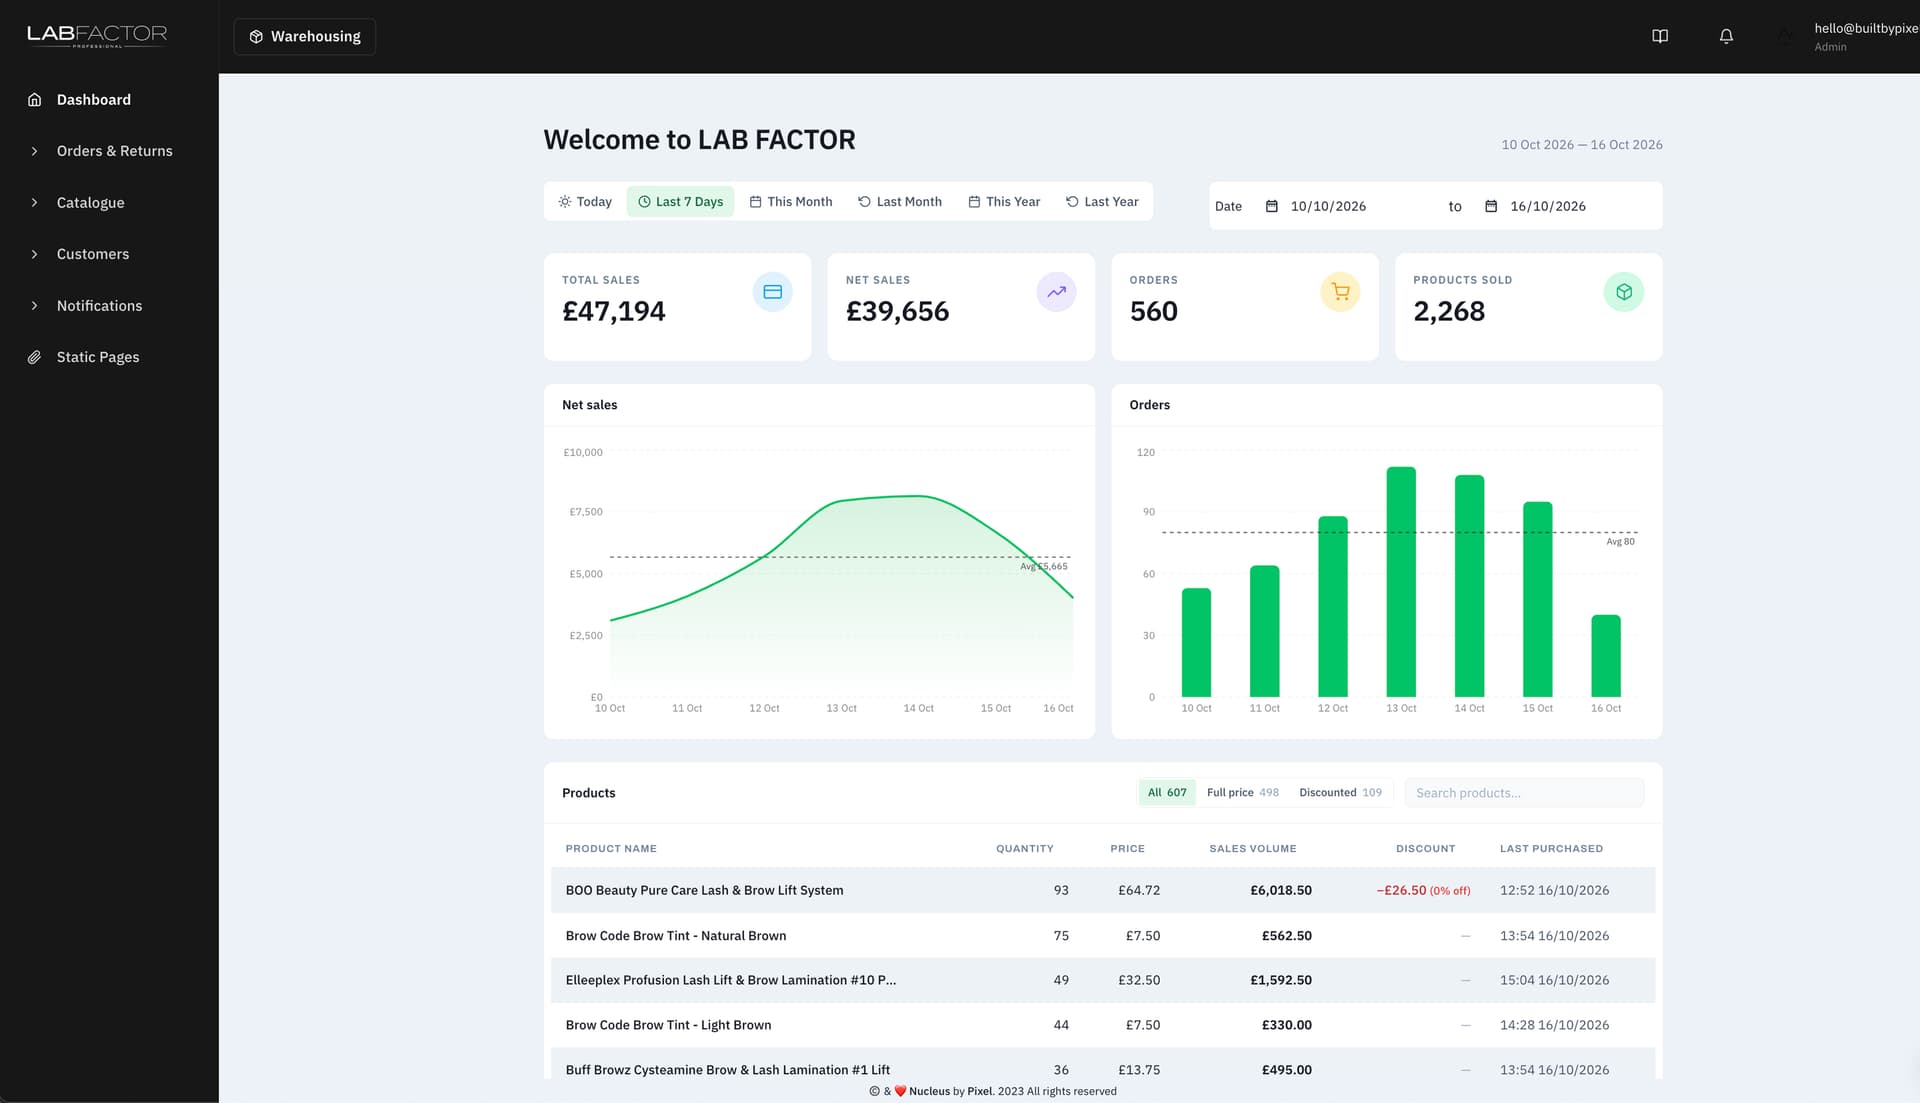1920x1103 pixels.
Task: Select the Last Year range filter
Action: [x=1102, y=201]
